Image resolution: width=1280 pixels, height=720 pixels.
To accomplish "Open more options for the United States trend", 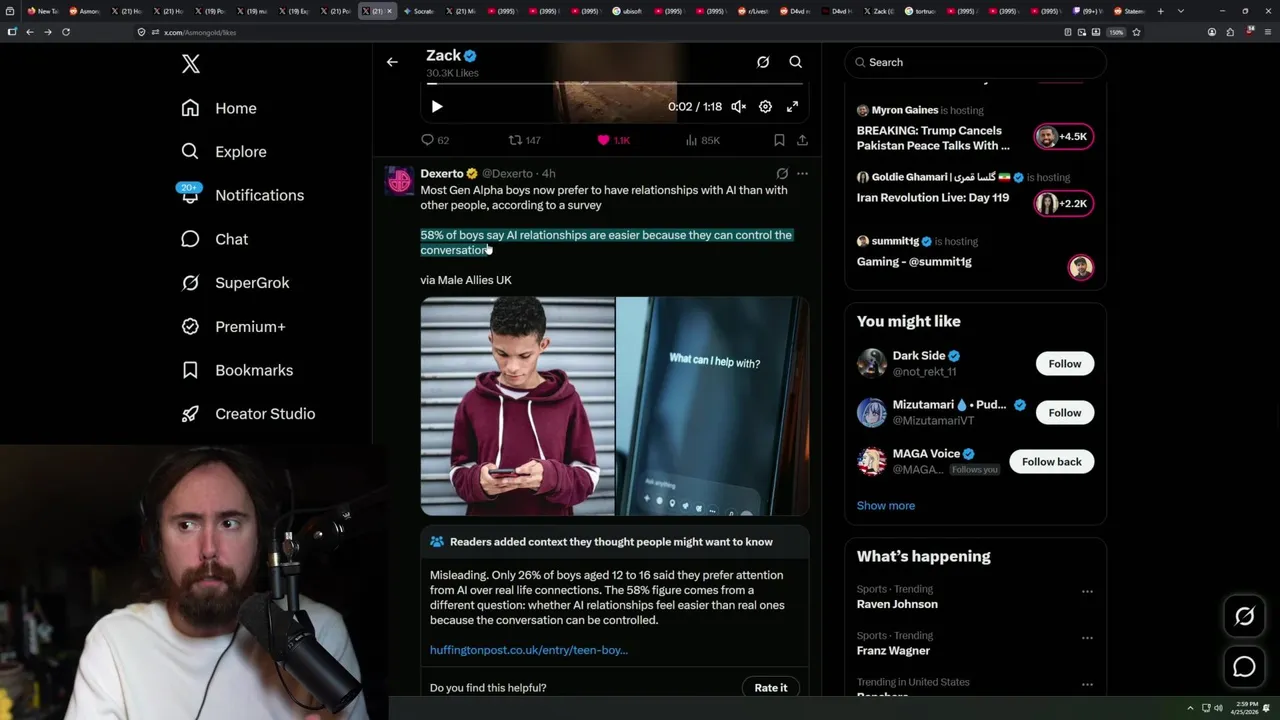I will point(1087,684).
